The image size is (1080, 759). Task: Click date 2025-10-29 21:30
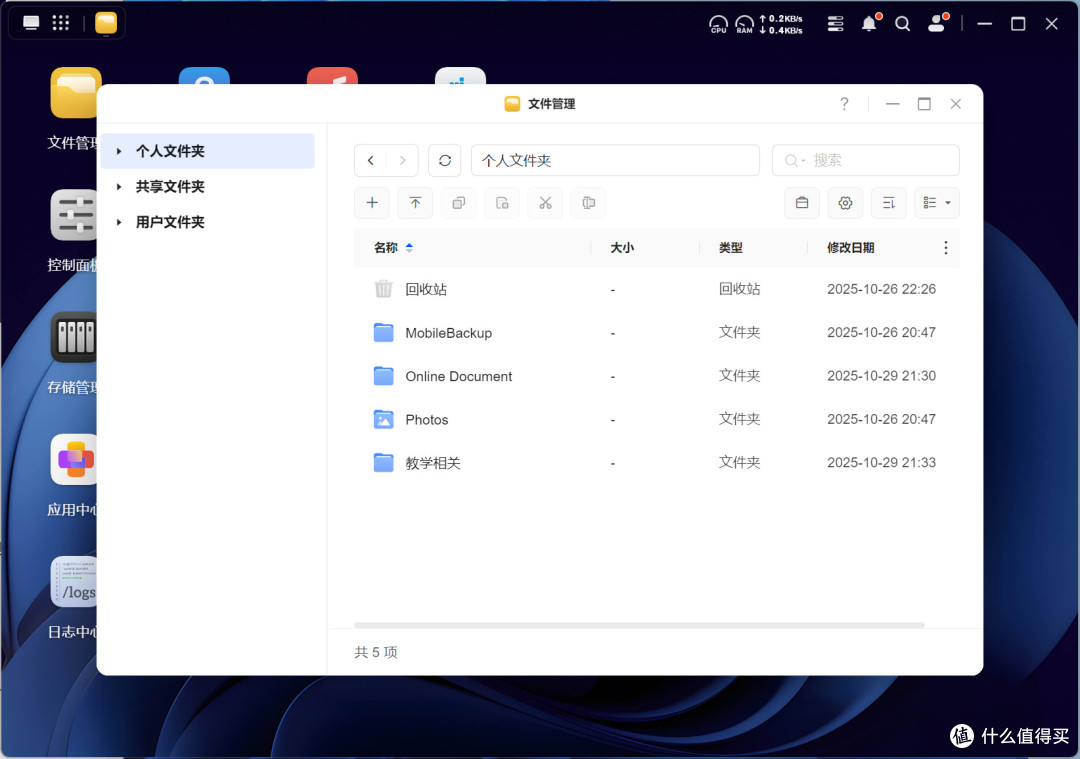tap(881, 375)
